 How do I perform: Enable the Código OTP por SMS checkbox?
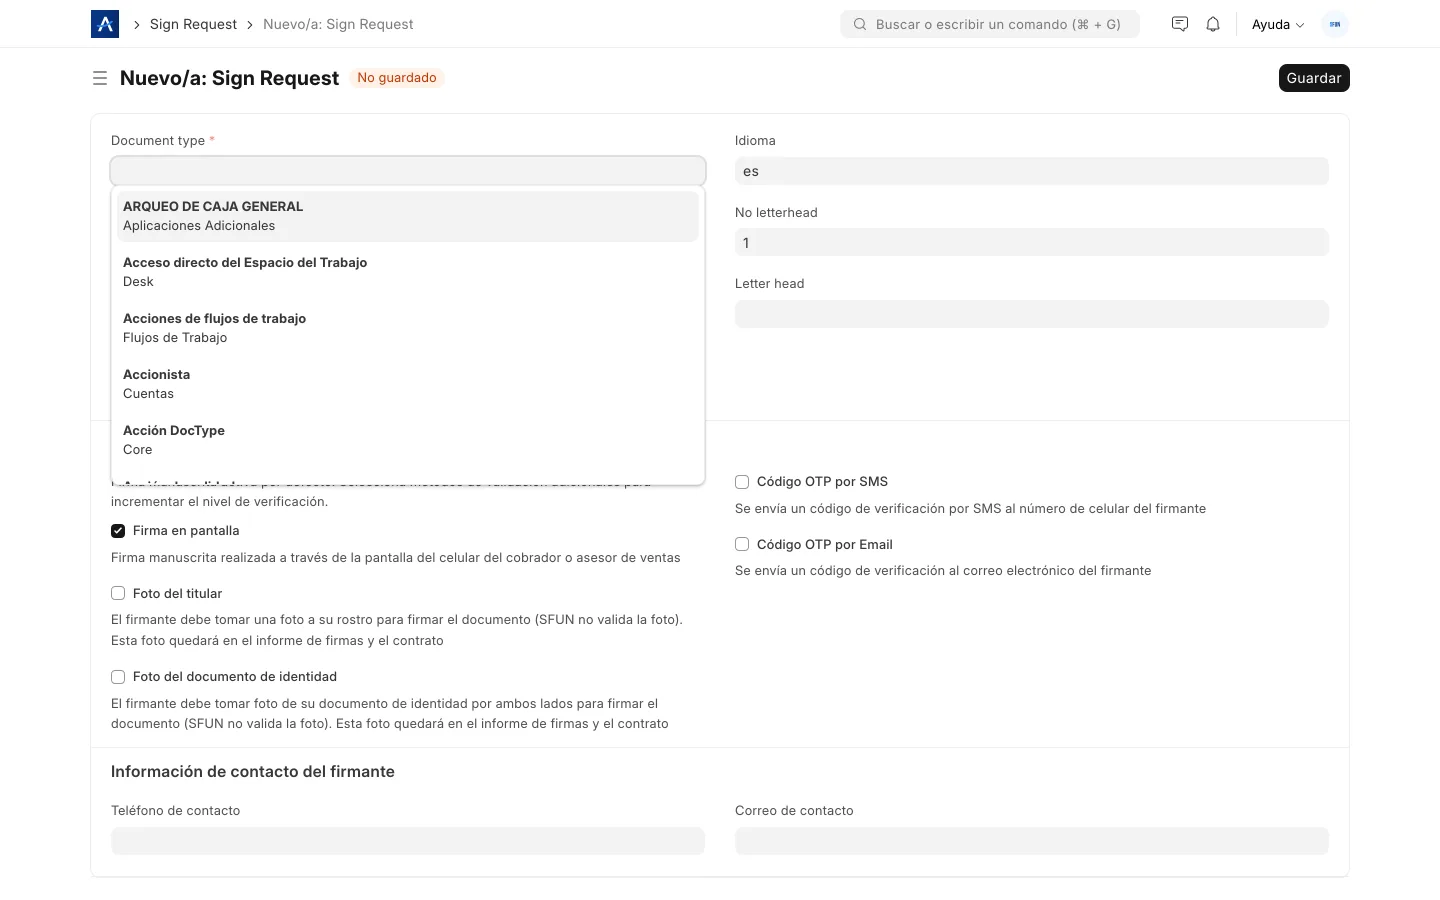coord(742,482)
